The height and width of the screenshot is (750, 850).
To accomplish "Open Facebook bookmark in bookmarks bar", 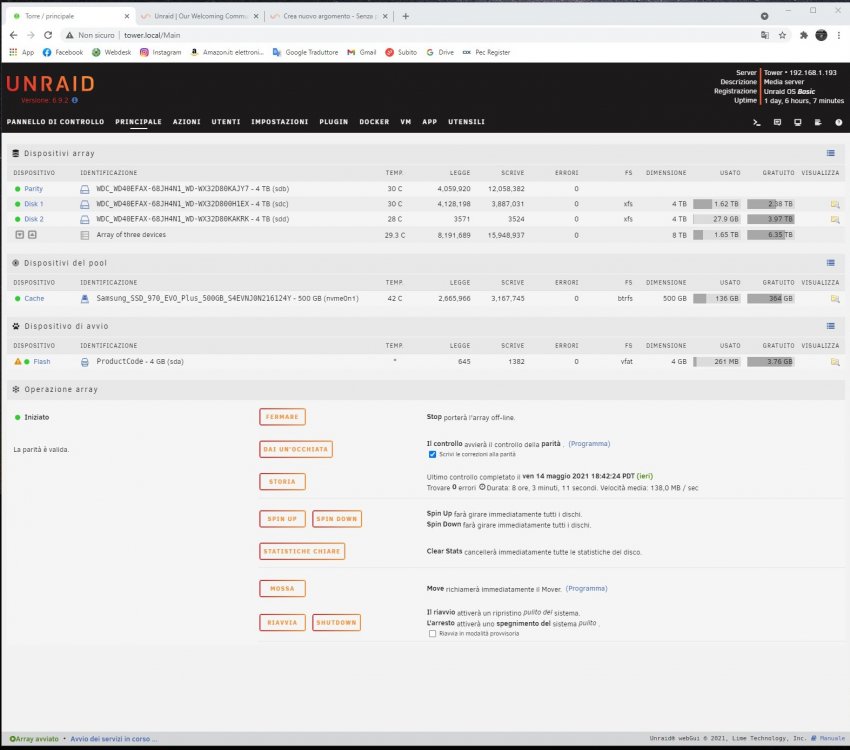I will click(x=63, y=53).
